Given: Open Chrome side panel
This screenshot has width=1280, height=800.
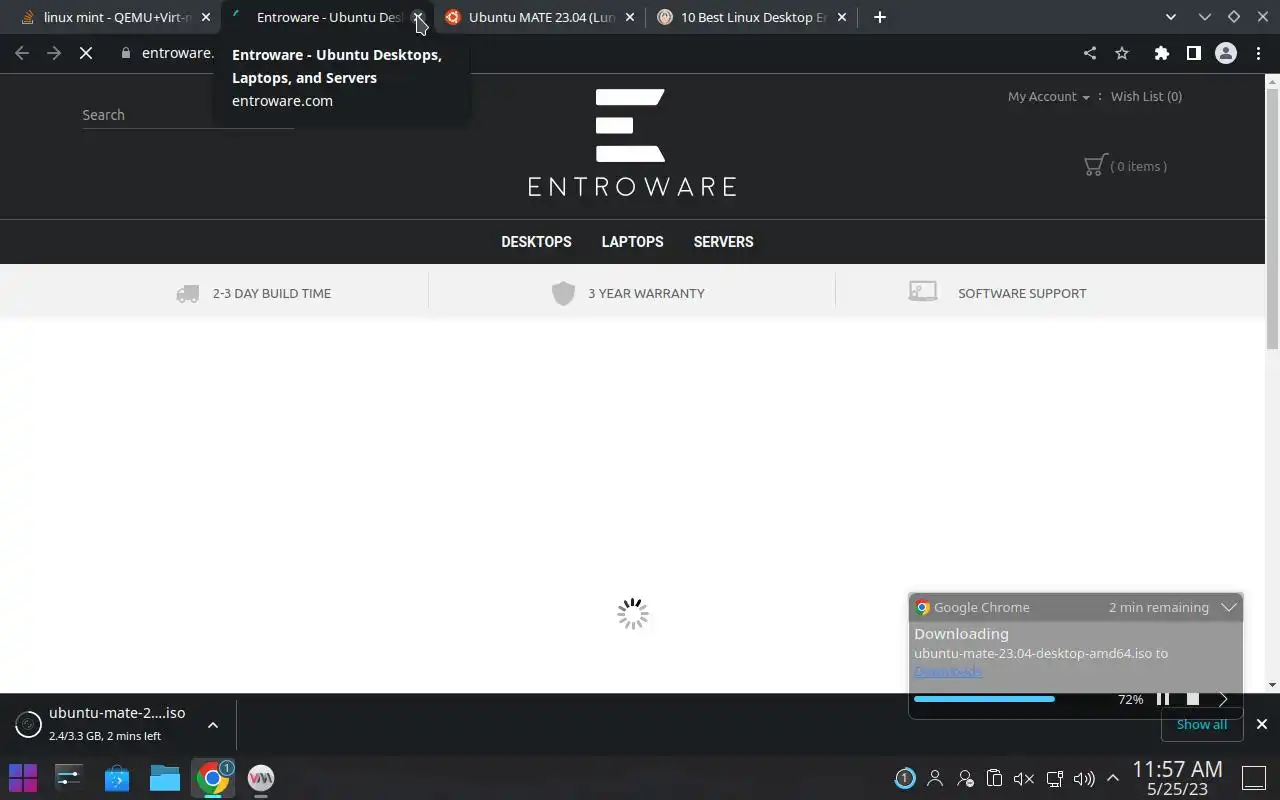Looking at the screenshot, I should [x=1193, y=53].
